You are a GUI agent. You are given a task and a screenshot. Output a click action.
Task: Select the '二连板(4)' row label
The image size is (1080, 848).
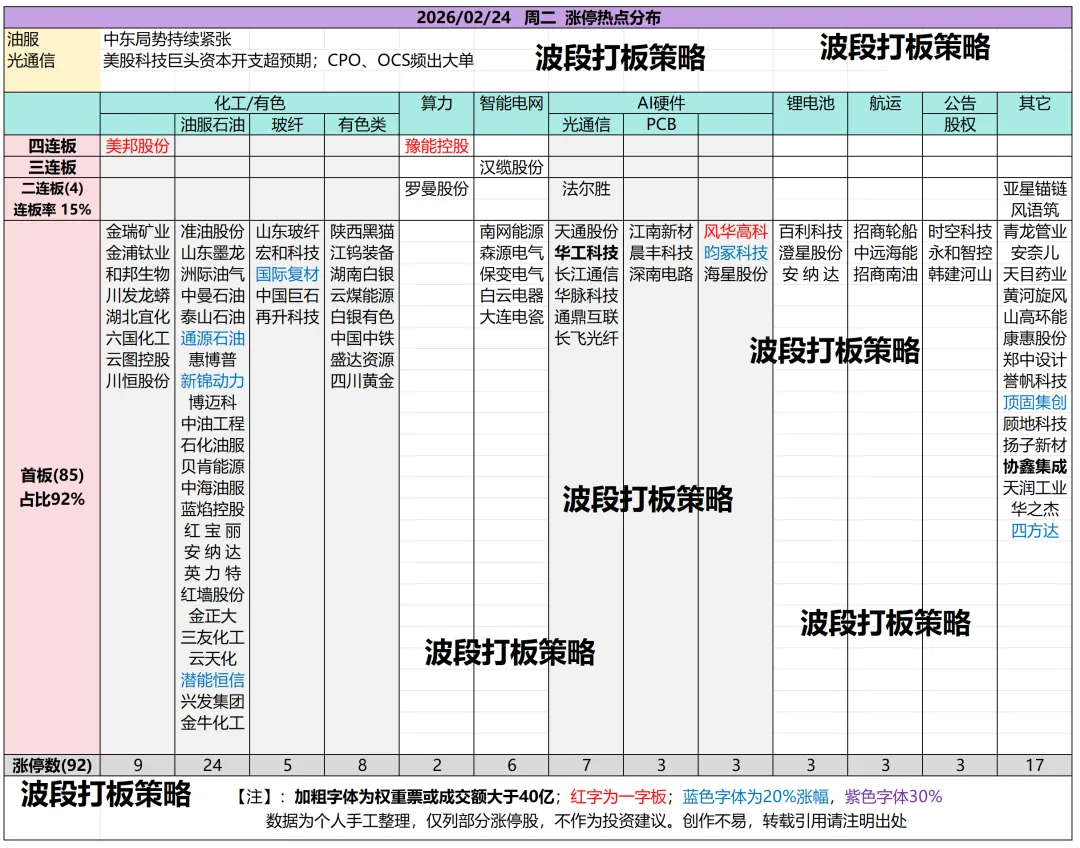(x=52, y=189)
